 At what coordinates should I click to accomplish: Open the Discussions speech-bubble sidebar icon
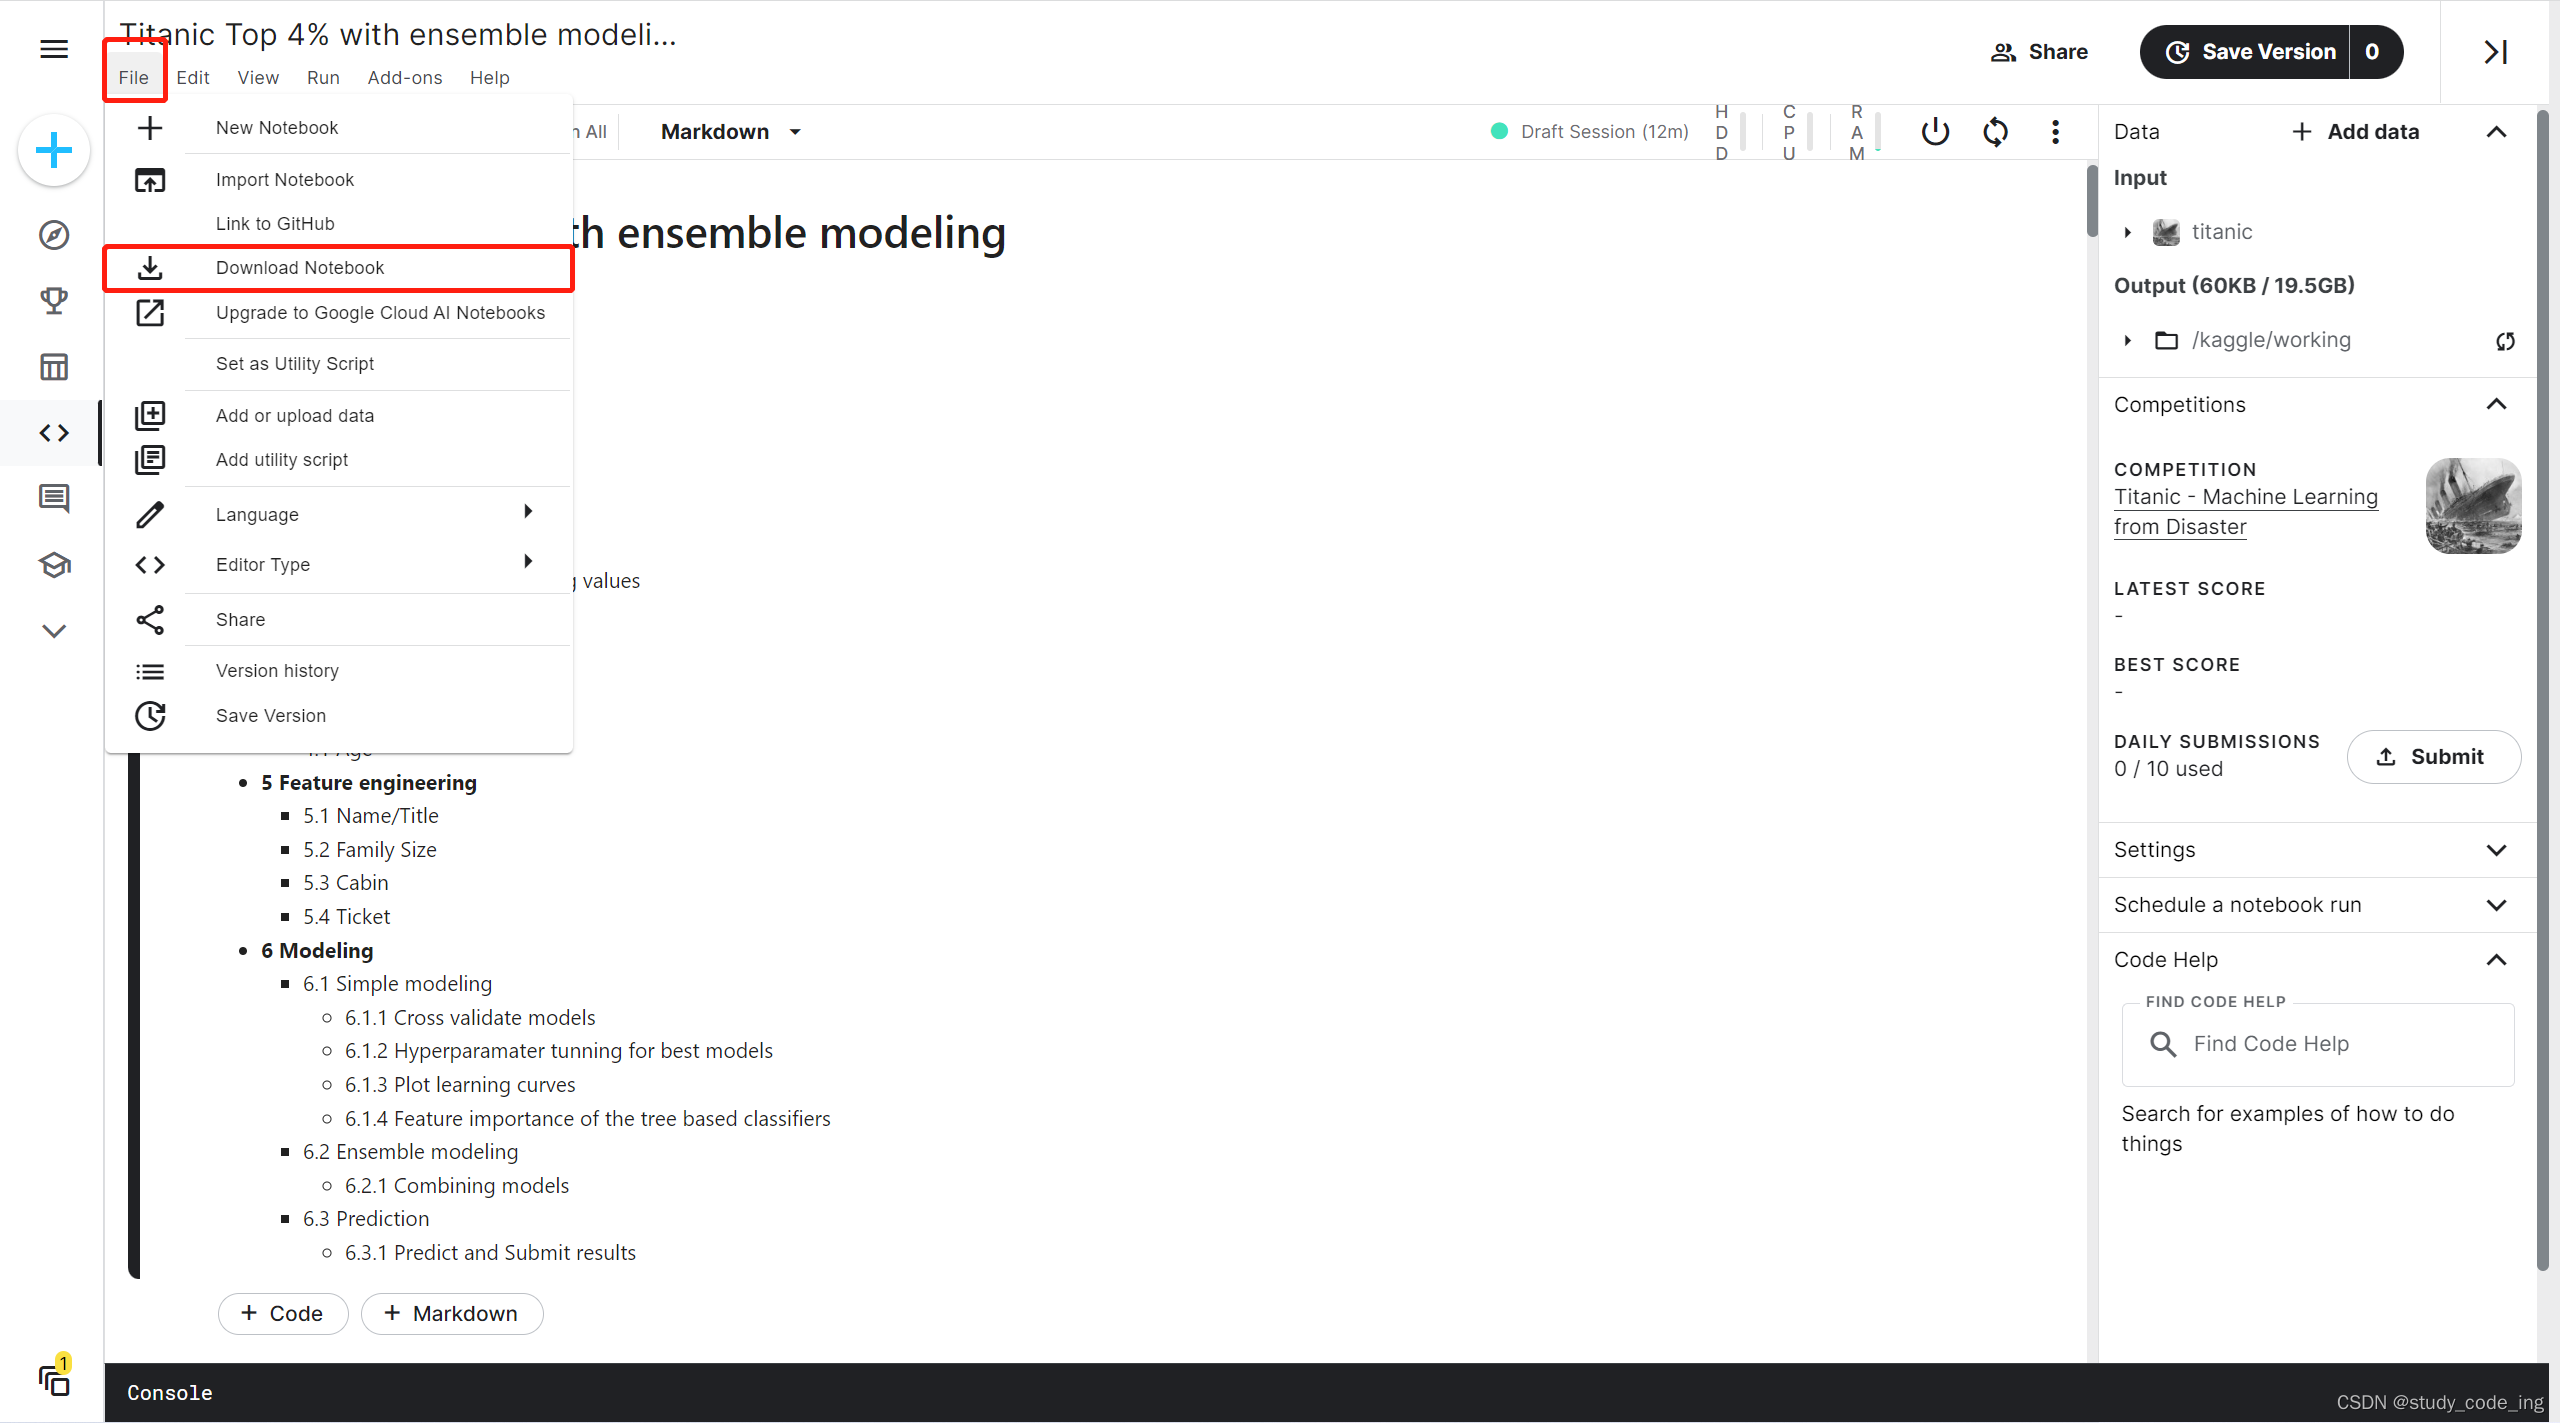pos(54,498)
